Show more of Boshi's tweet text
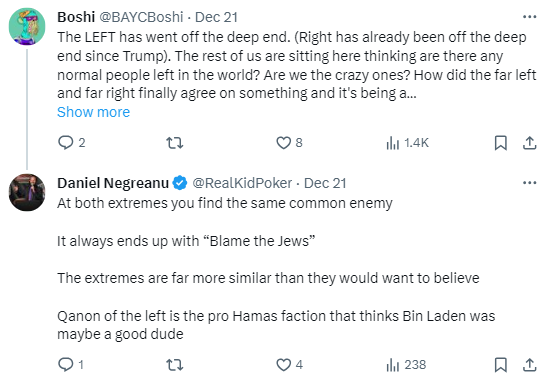 [93, 112]
